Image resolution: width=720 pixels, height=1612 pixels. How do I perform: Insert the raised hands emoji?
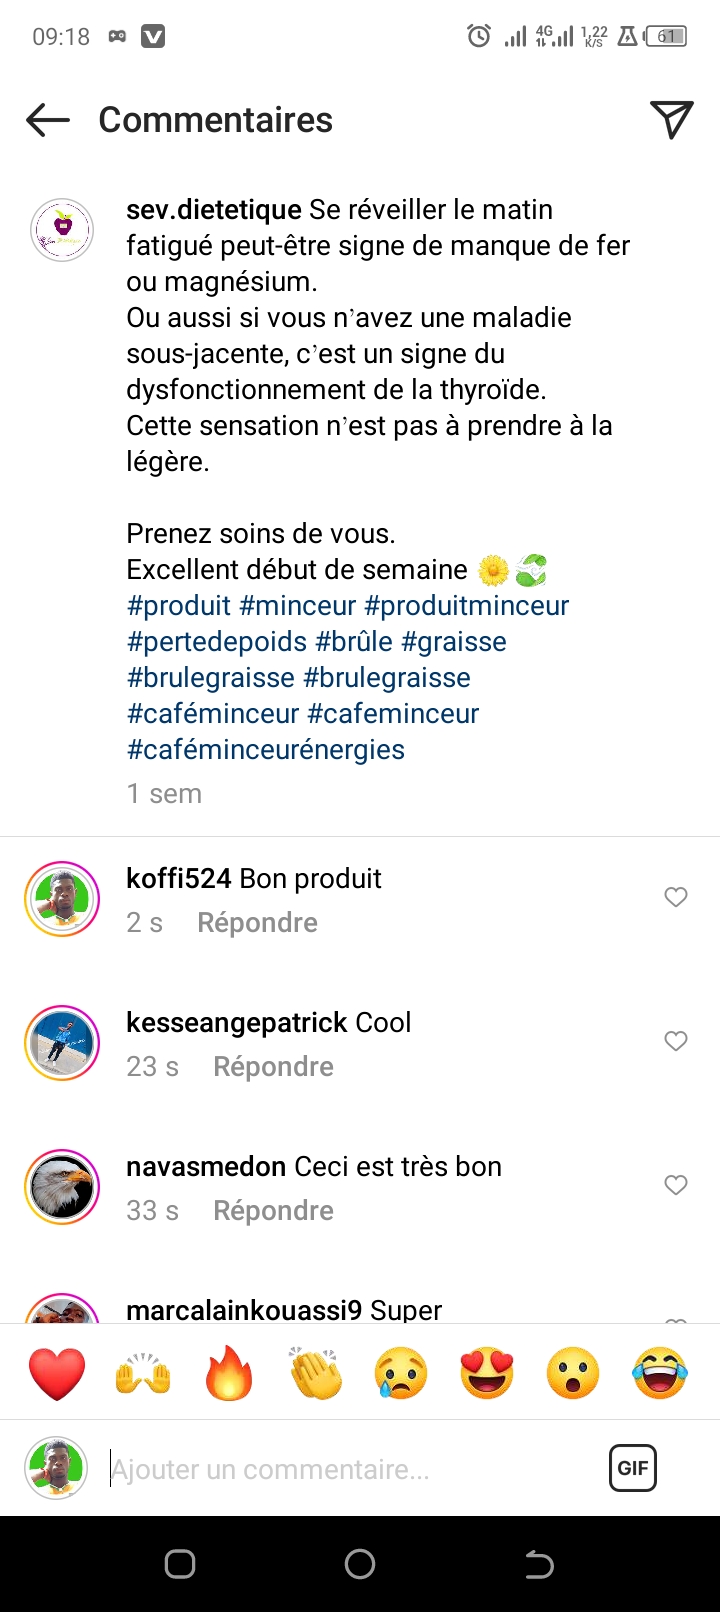(143, 1373)
